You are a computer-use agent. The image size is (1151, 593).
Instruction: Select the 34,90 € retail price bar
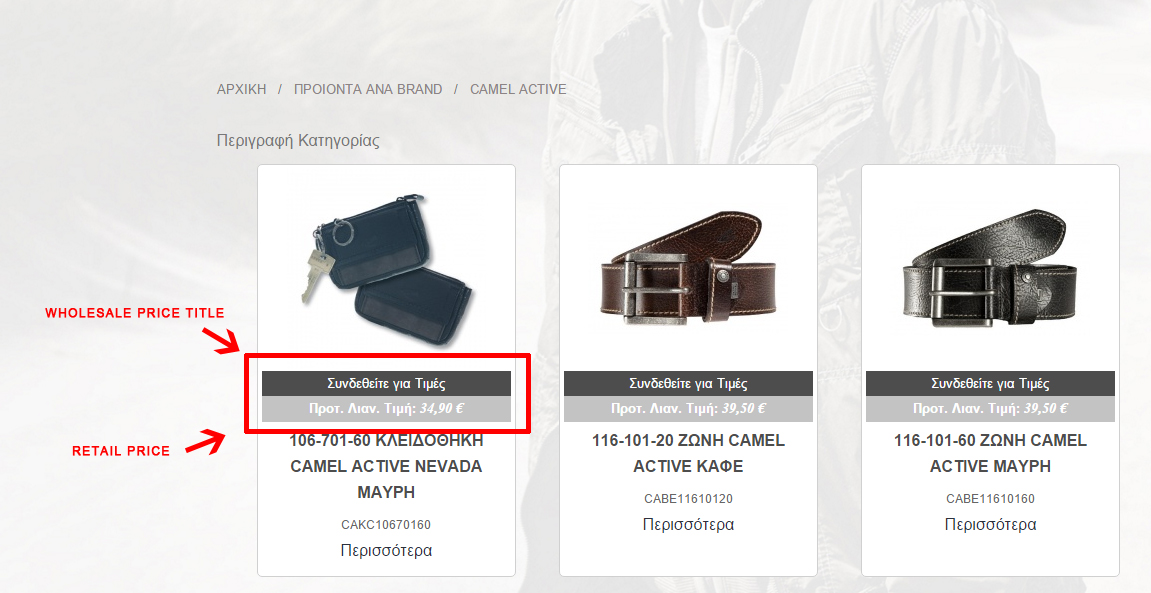click(386, 409)
